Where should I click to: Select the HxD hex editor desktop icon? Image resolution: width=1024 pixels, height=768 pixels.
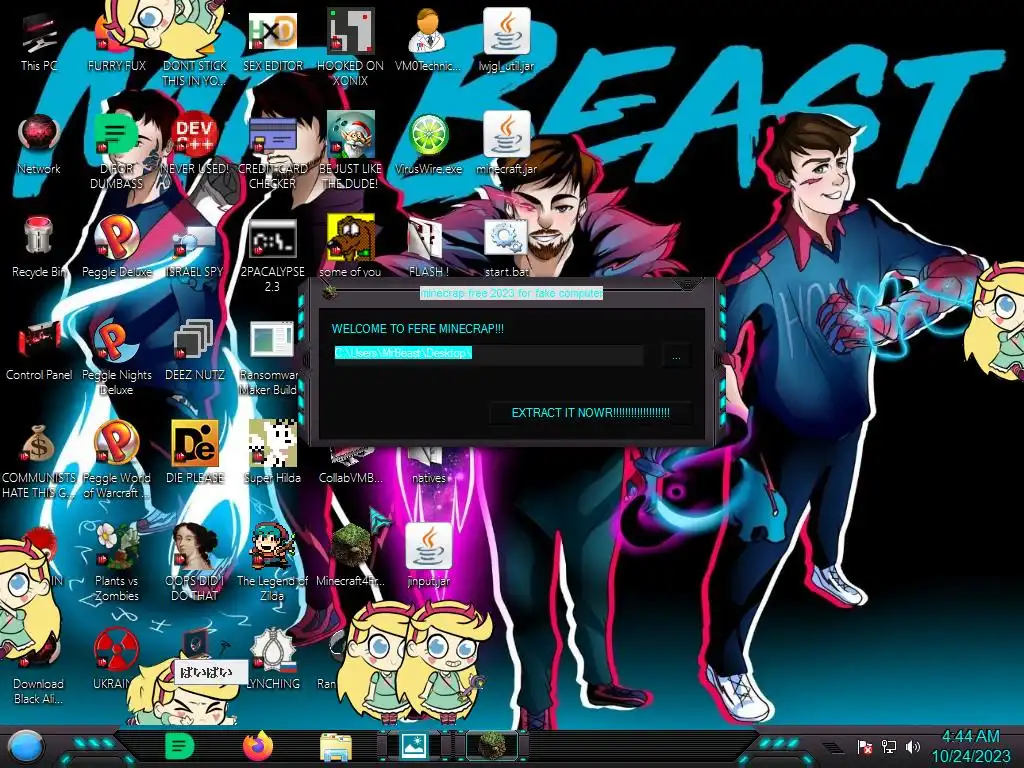pos(272,42)
